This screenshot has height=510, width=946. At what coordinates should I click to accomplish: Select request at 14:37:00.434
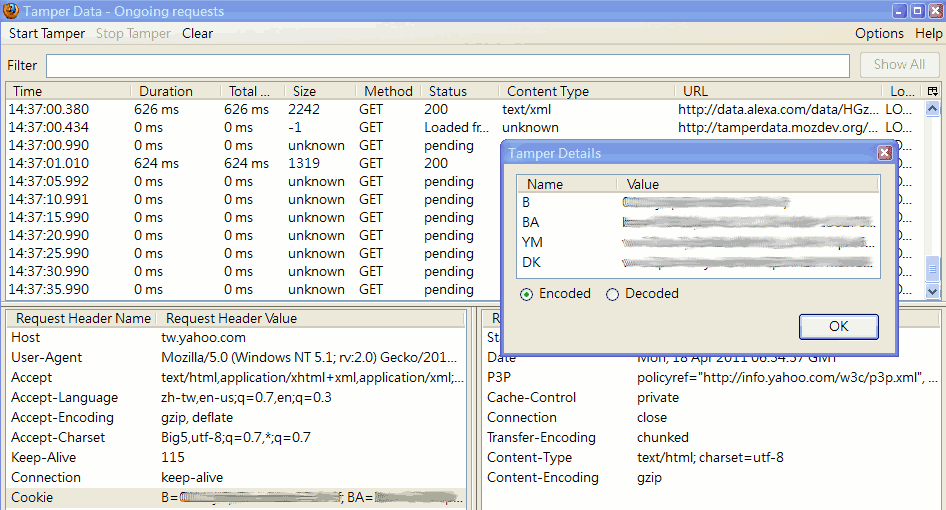pos(465,127)
